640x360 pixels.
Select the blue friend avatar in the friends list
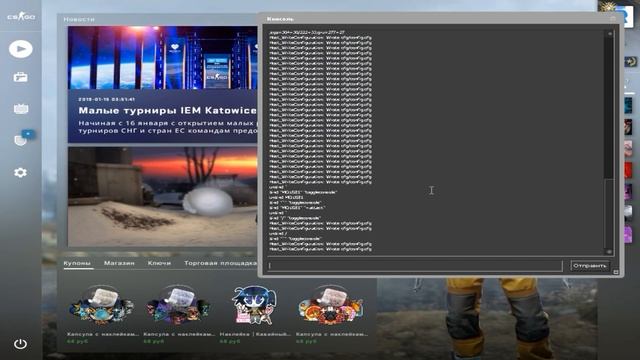tap(628, 105)
